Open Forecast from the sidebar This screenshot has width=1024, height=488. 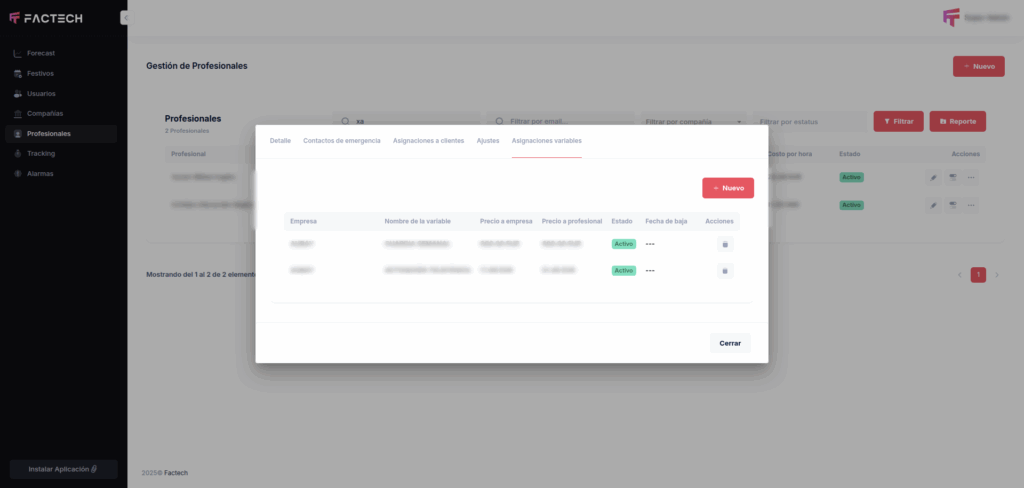(x=40, y=53)
